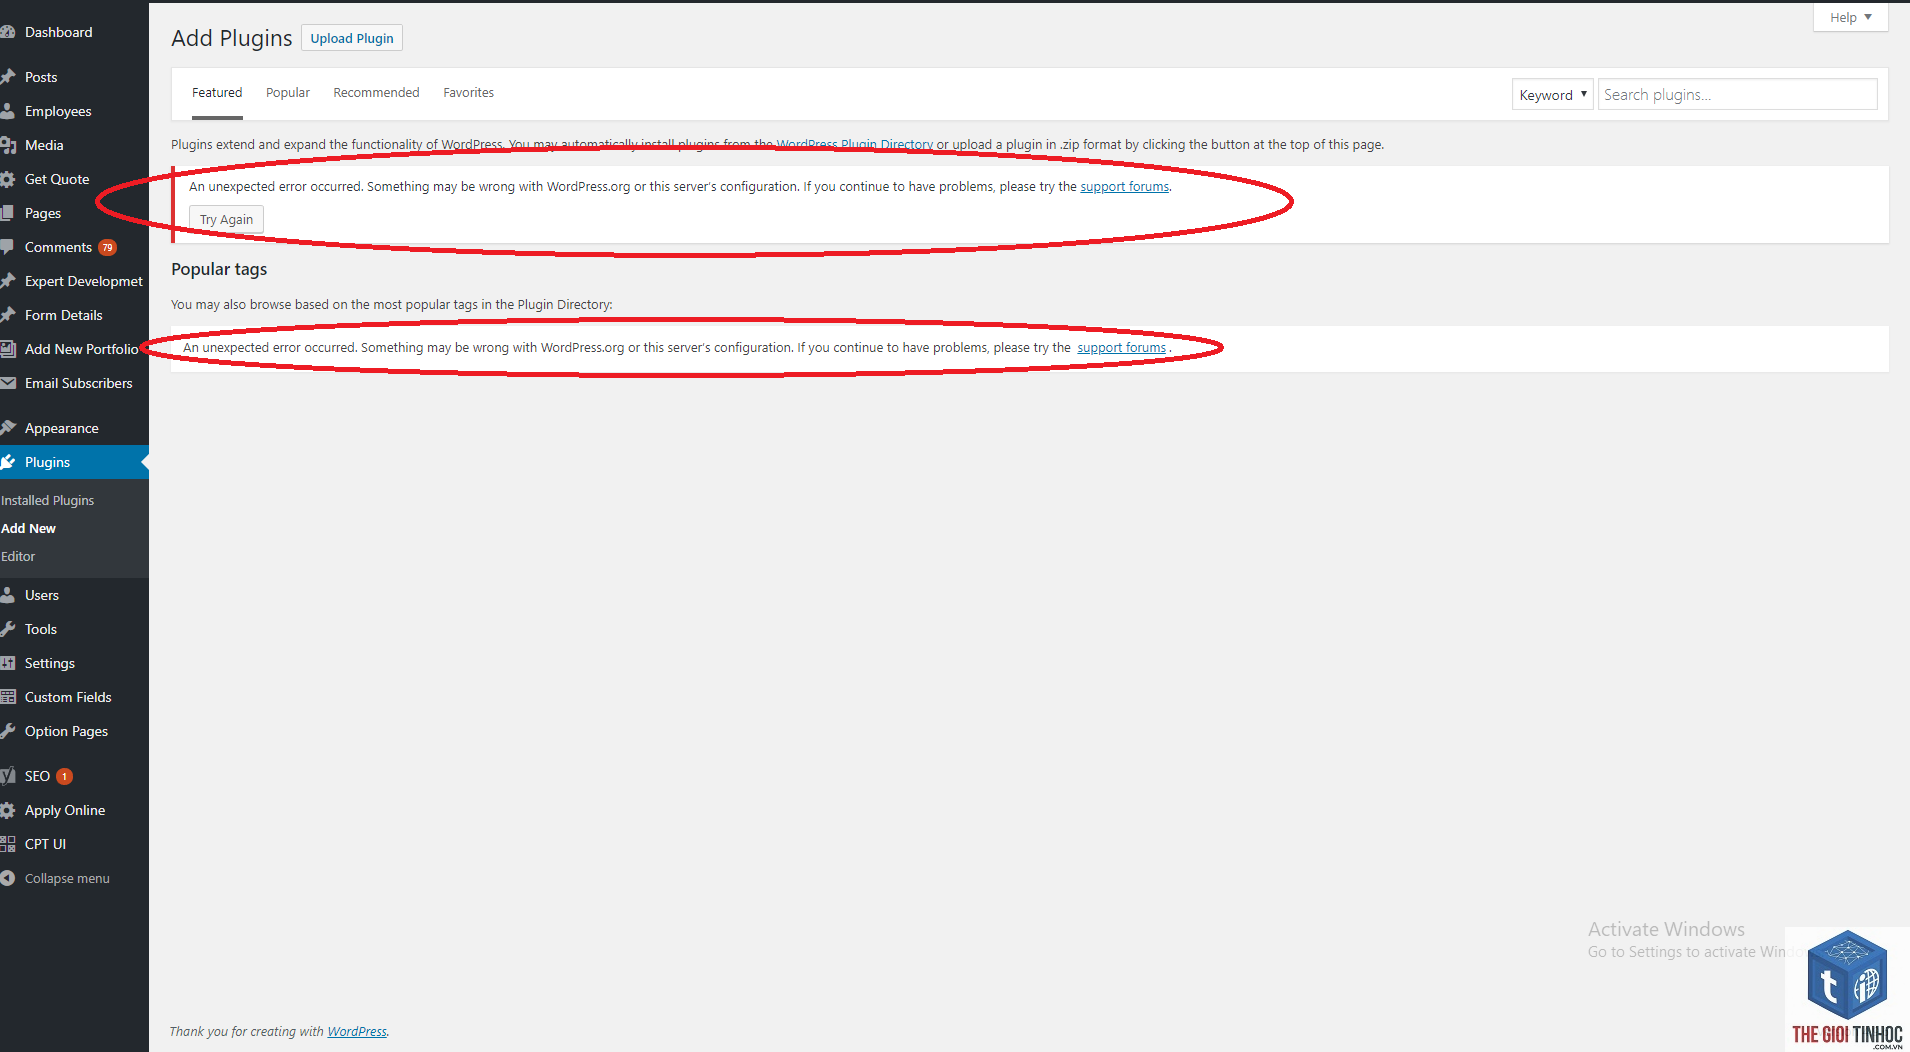Viewport: 1910px width, 1052px height.
Task: Click the Add New Portfolio icon
Action: (7, 349)
